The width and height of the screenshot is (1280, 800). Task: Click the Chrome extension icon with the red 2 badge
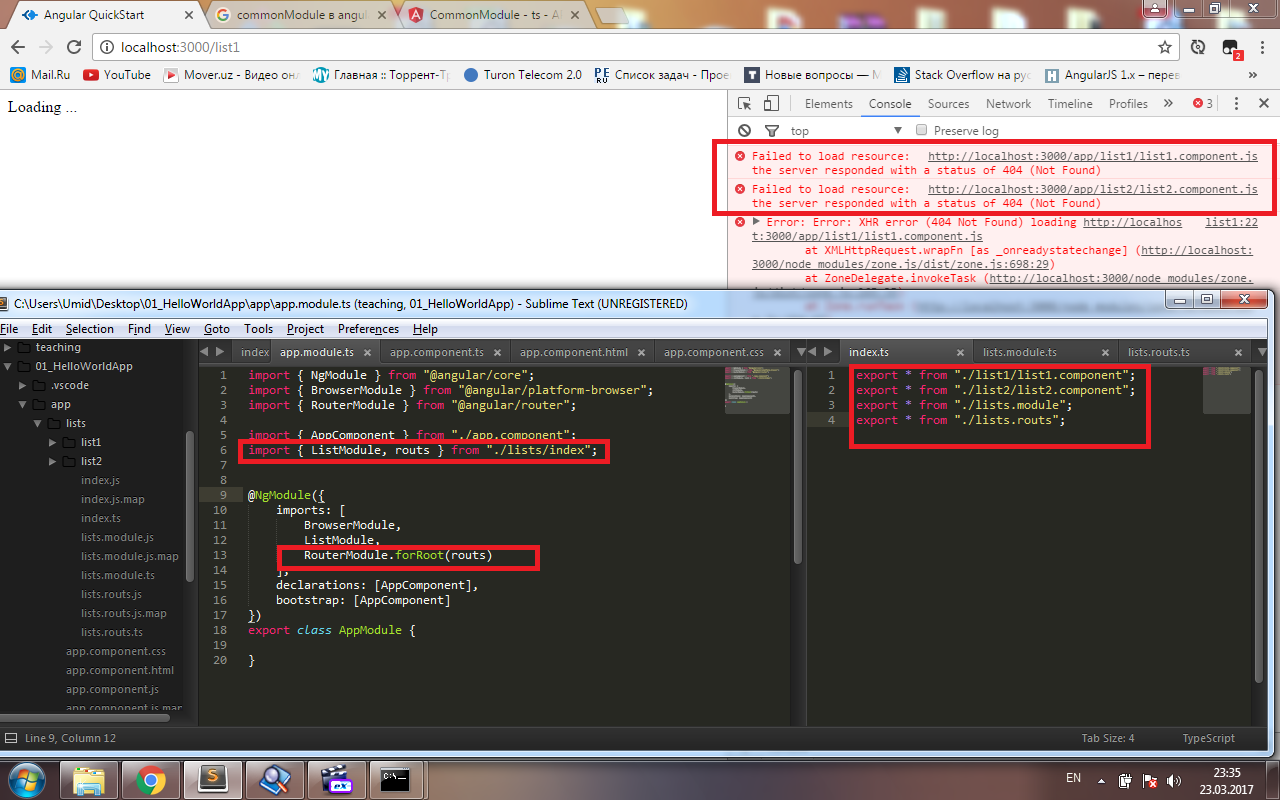pyautogui.click(x=1231, y=48)
